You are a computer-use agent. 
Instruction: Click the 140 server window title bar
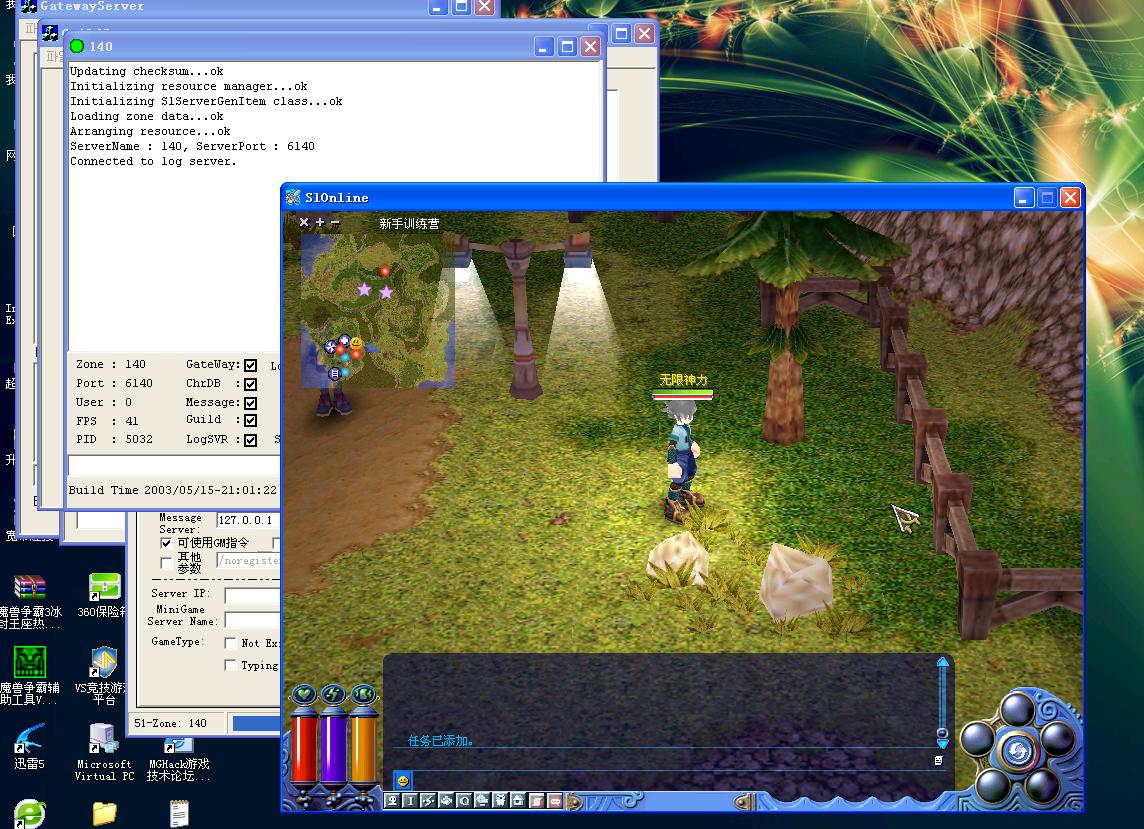[x=300, y=46]
